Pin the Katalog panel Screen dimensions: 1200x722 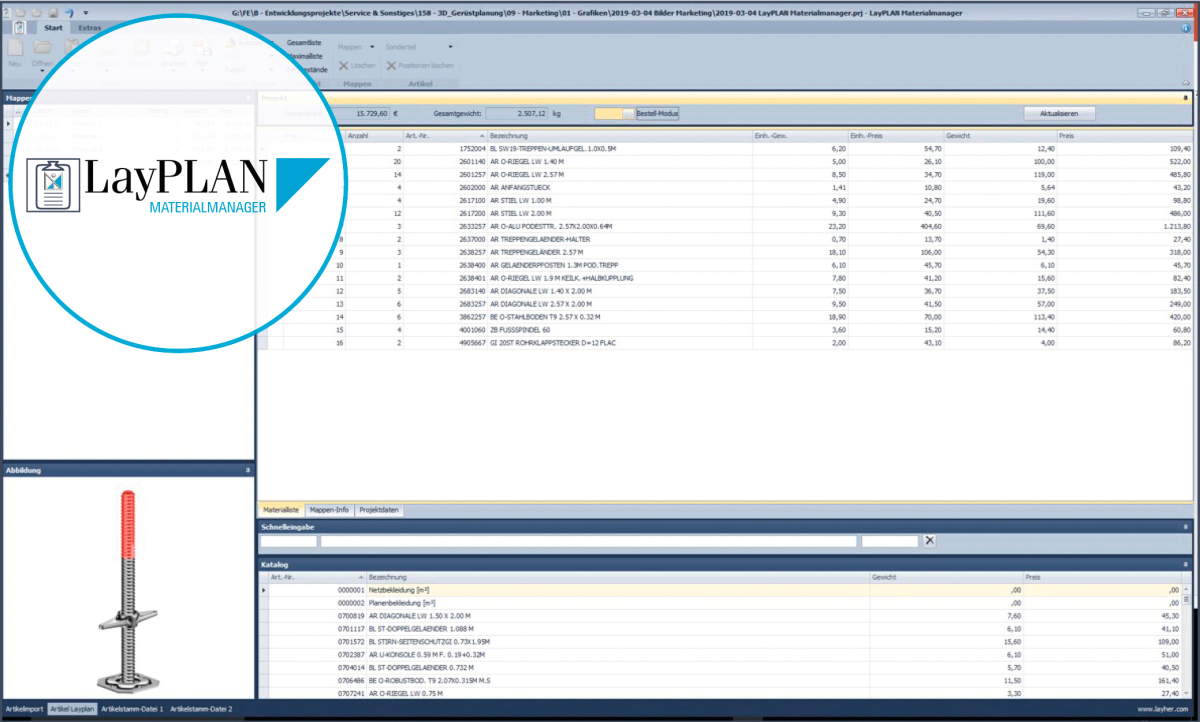(1185, 565)
